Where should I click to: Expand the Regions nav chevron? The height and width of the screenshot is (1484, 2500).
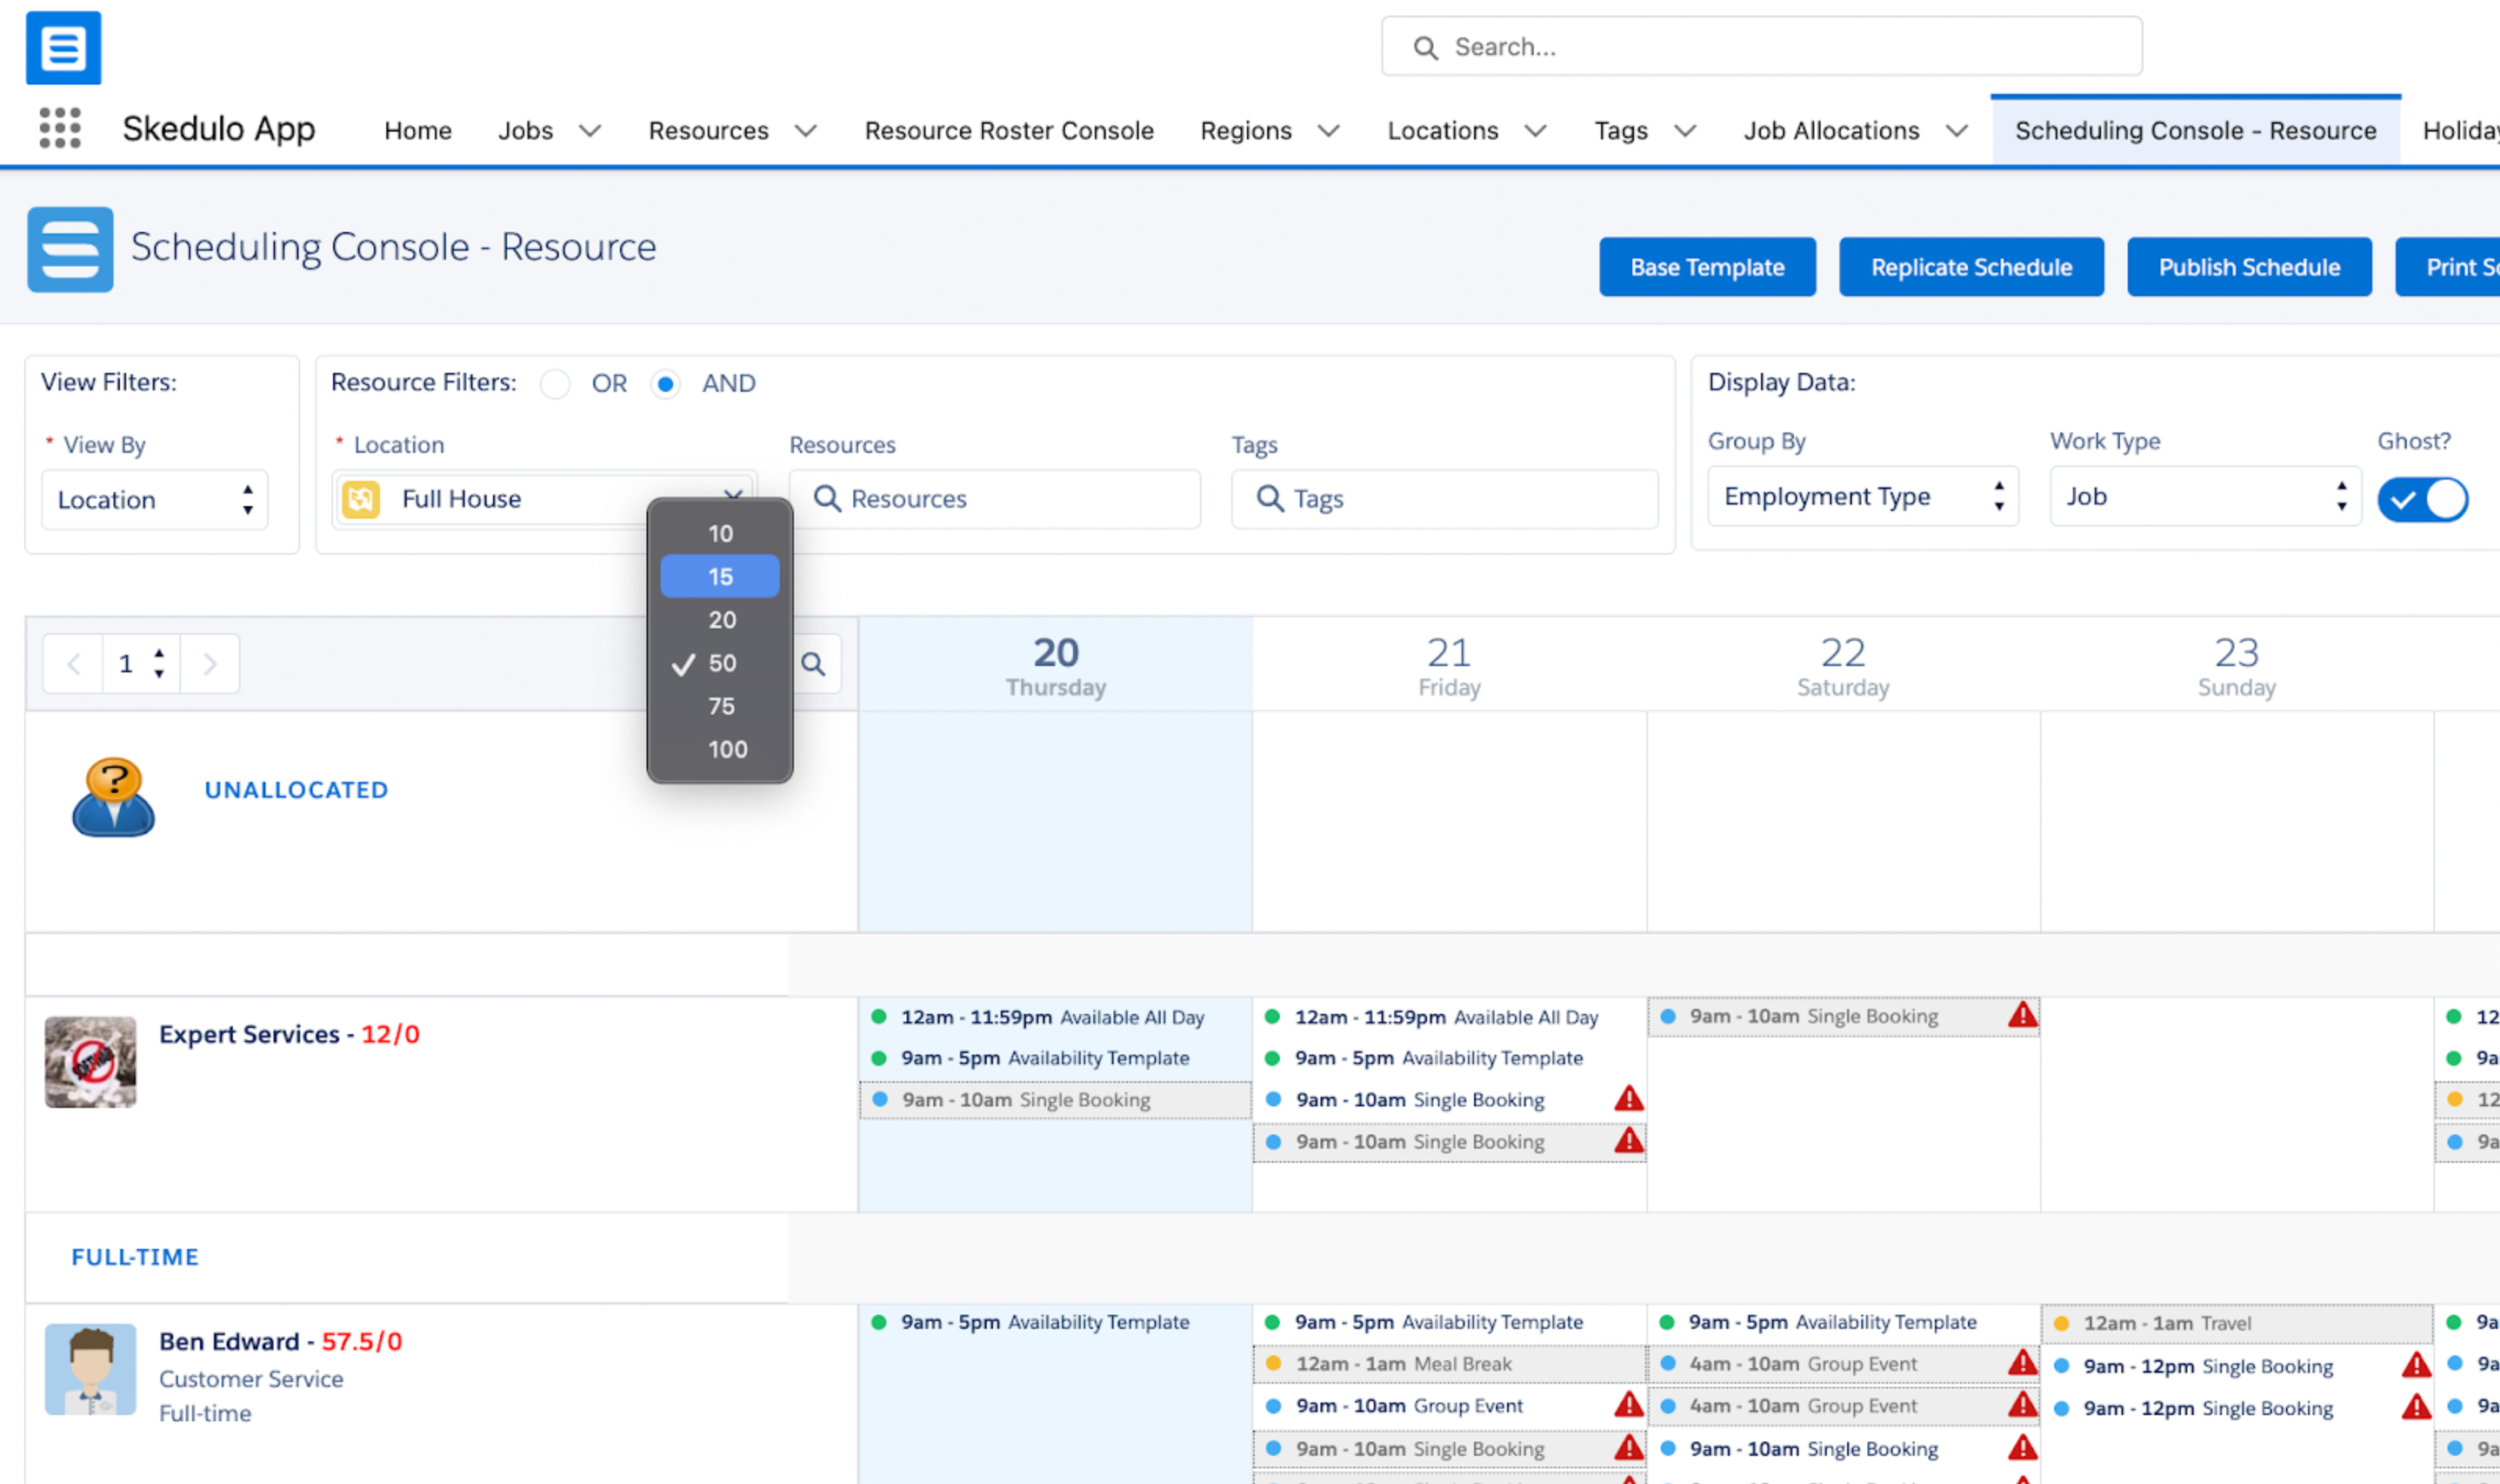pos(1328,131)
